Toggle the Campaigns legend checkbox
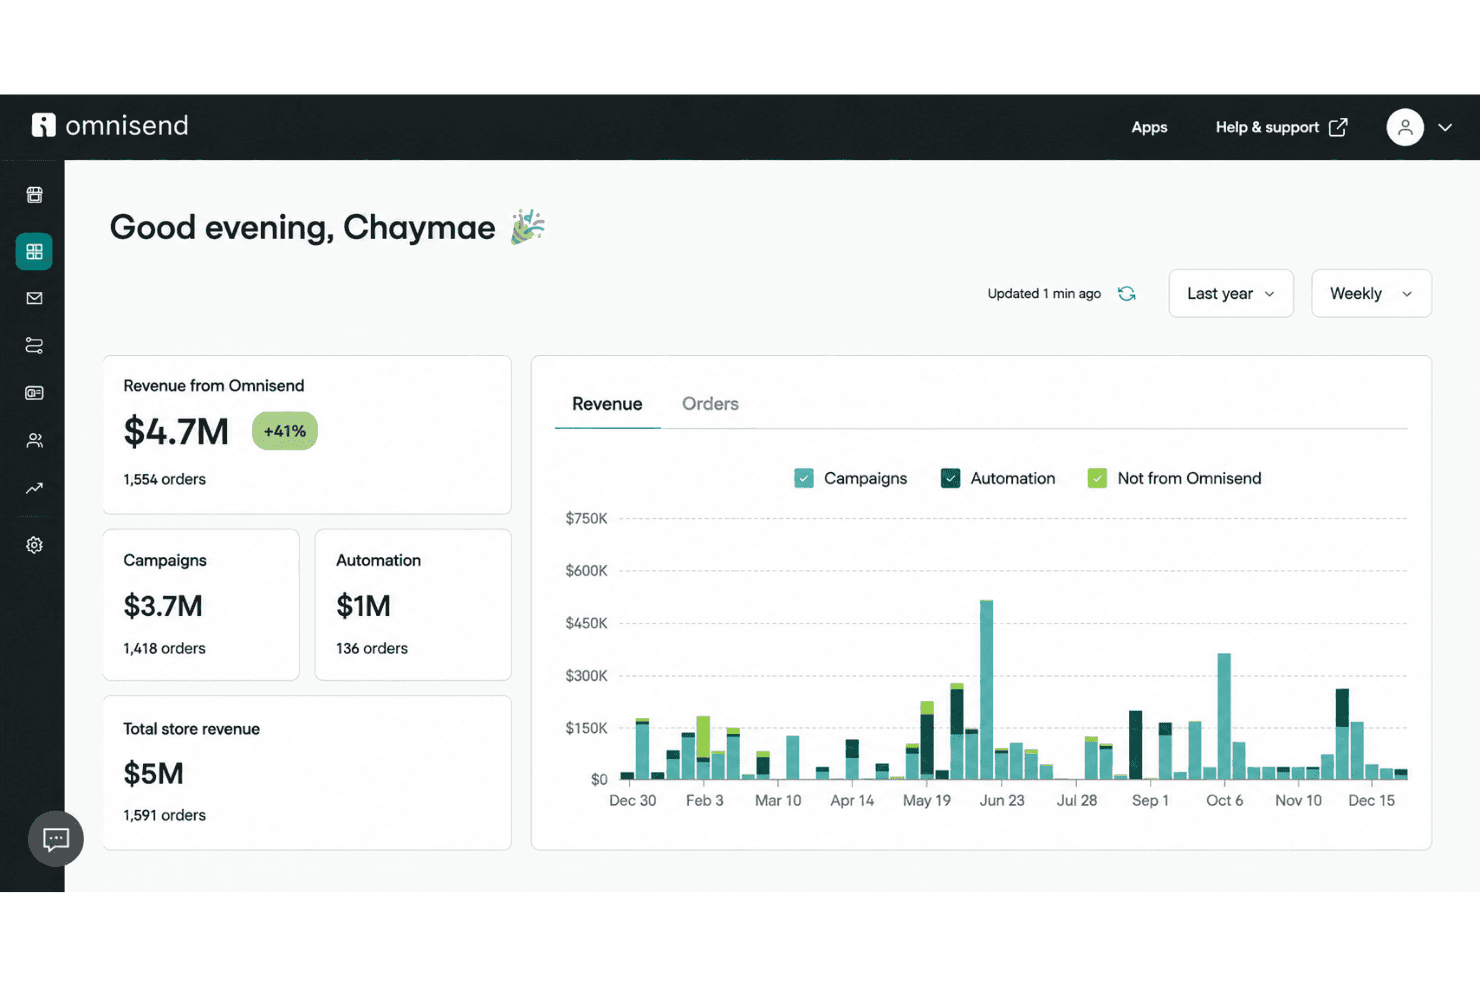 [x=804, y=478]
